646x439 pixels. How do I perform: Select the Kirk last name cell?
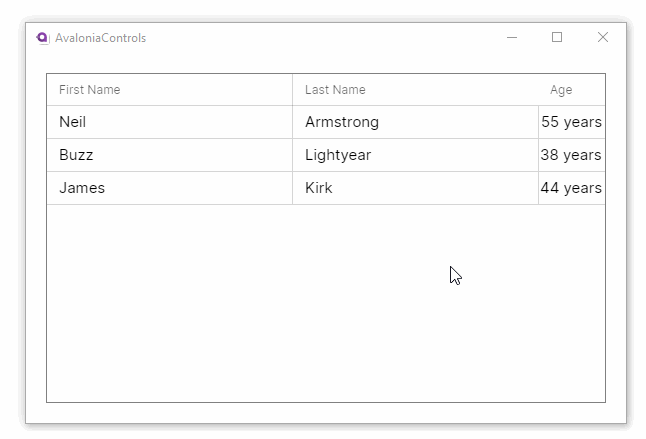[x=319, y=188]
